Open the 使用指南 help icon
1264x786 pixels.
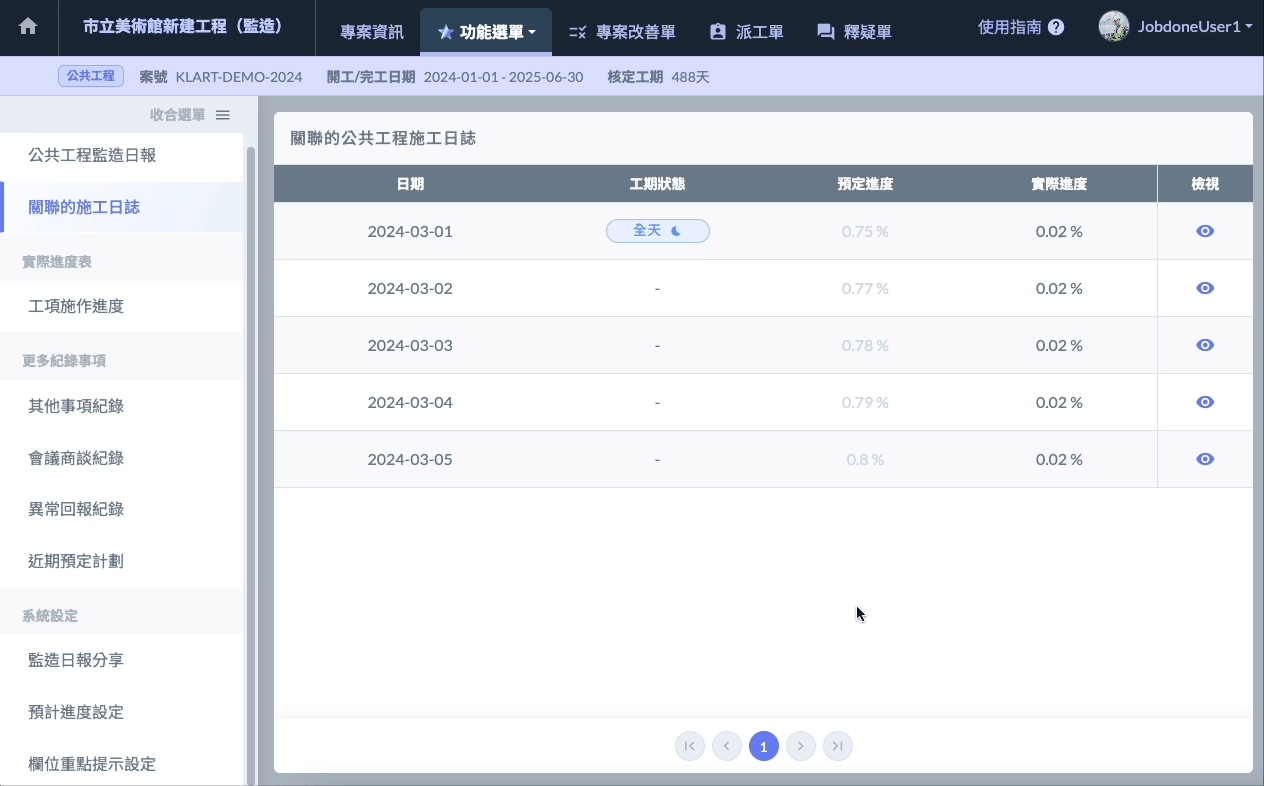pos(1056,28)
